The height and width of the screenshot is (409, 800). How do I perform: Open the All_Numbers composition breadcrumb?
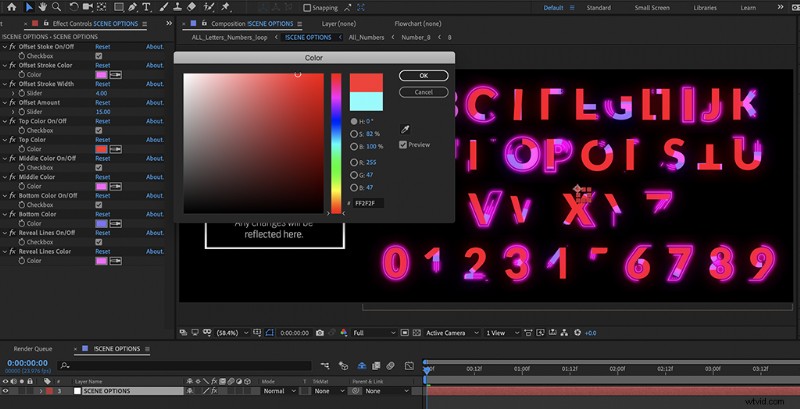(366, 37)
